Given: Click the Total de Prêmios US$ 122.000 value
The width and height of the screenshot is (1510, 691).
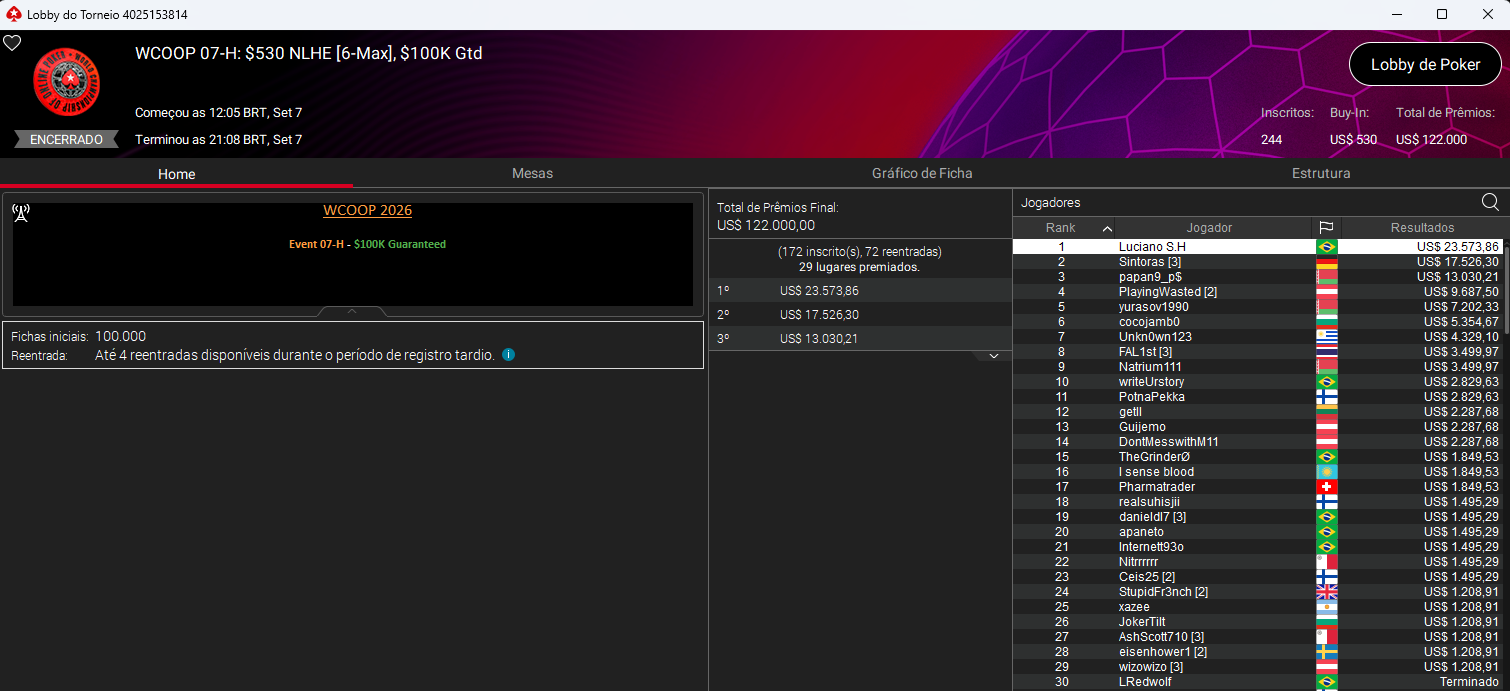Looking at the screenshot, I should coord(1431,140).
